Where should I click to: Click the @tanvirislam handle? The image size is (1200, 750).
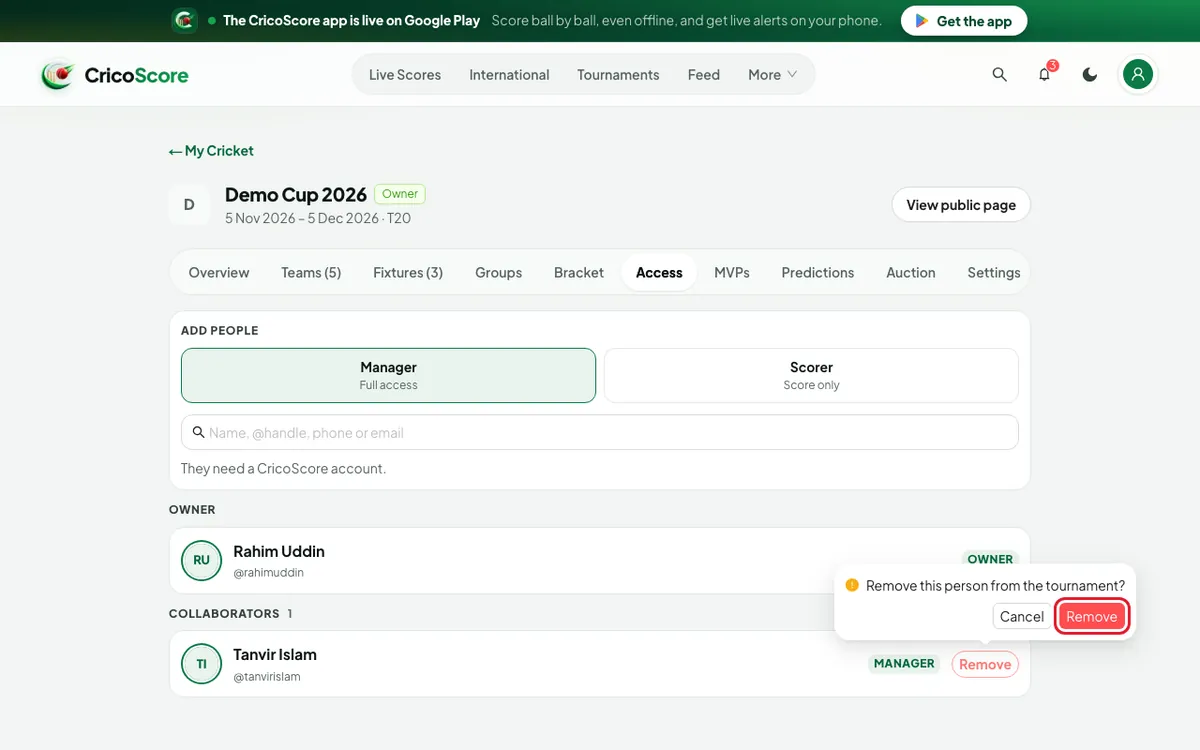coord(267,677)
